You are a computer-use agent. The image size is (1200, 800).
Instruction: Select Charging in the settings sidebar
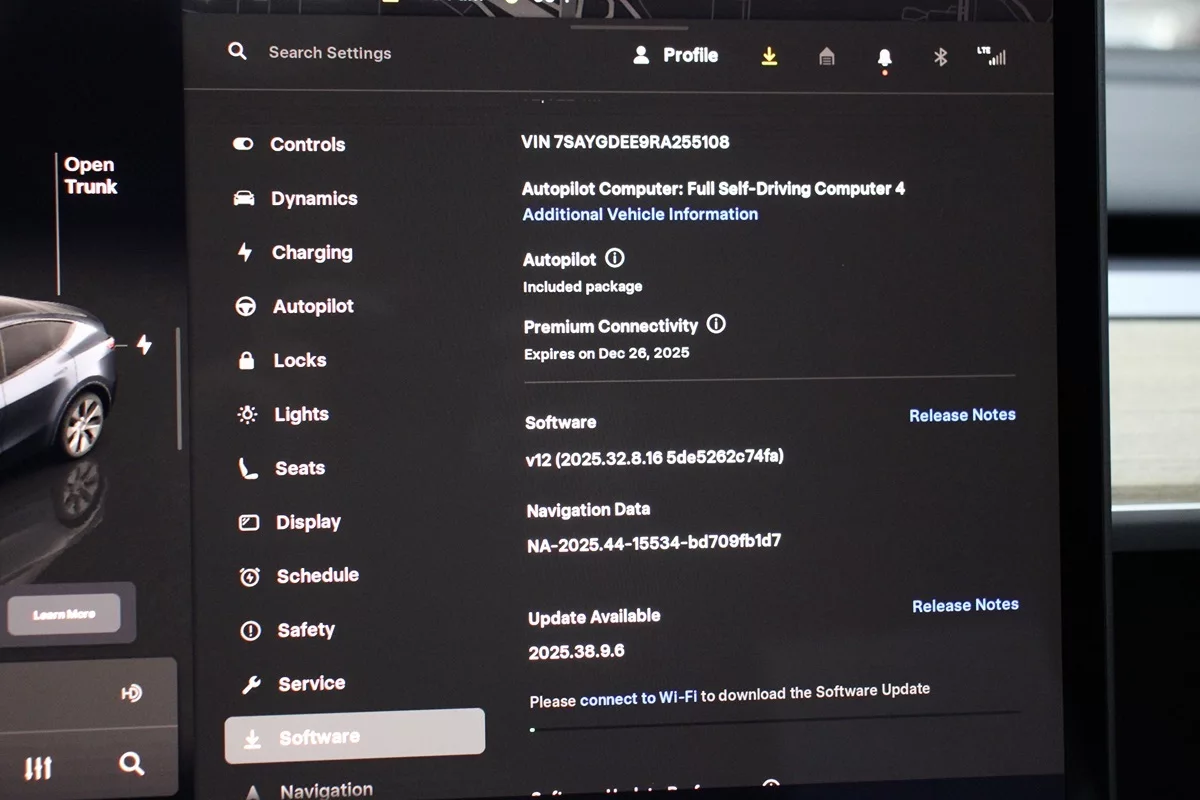tap(311, 253)
